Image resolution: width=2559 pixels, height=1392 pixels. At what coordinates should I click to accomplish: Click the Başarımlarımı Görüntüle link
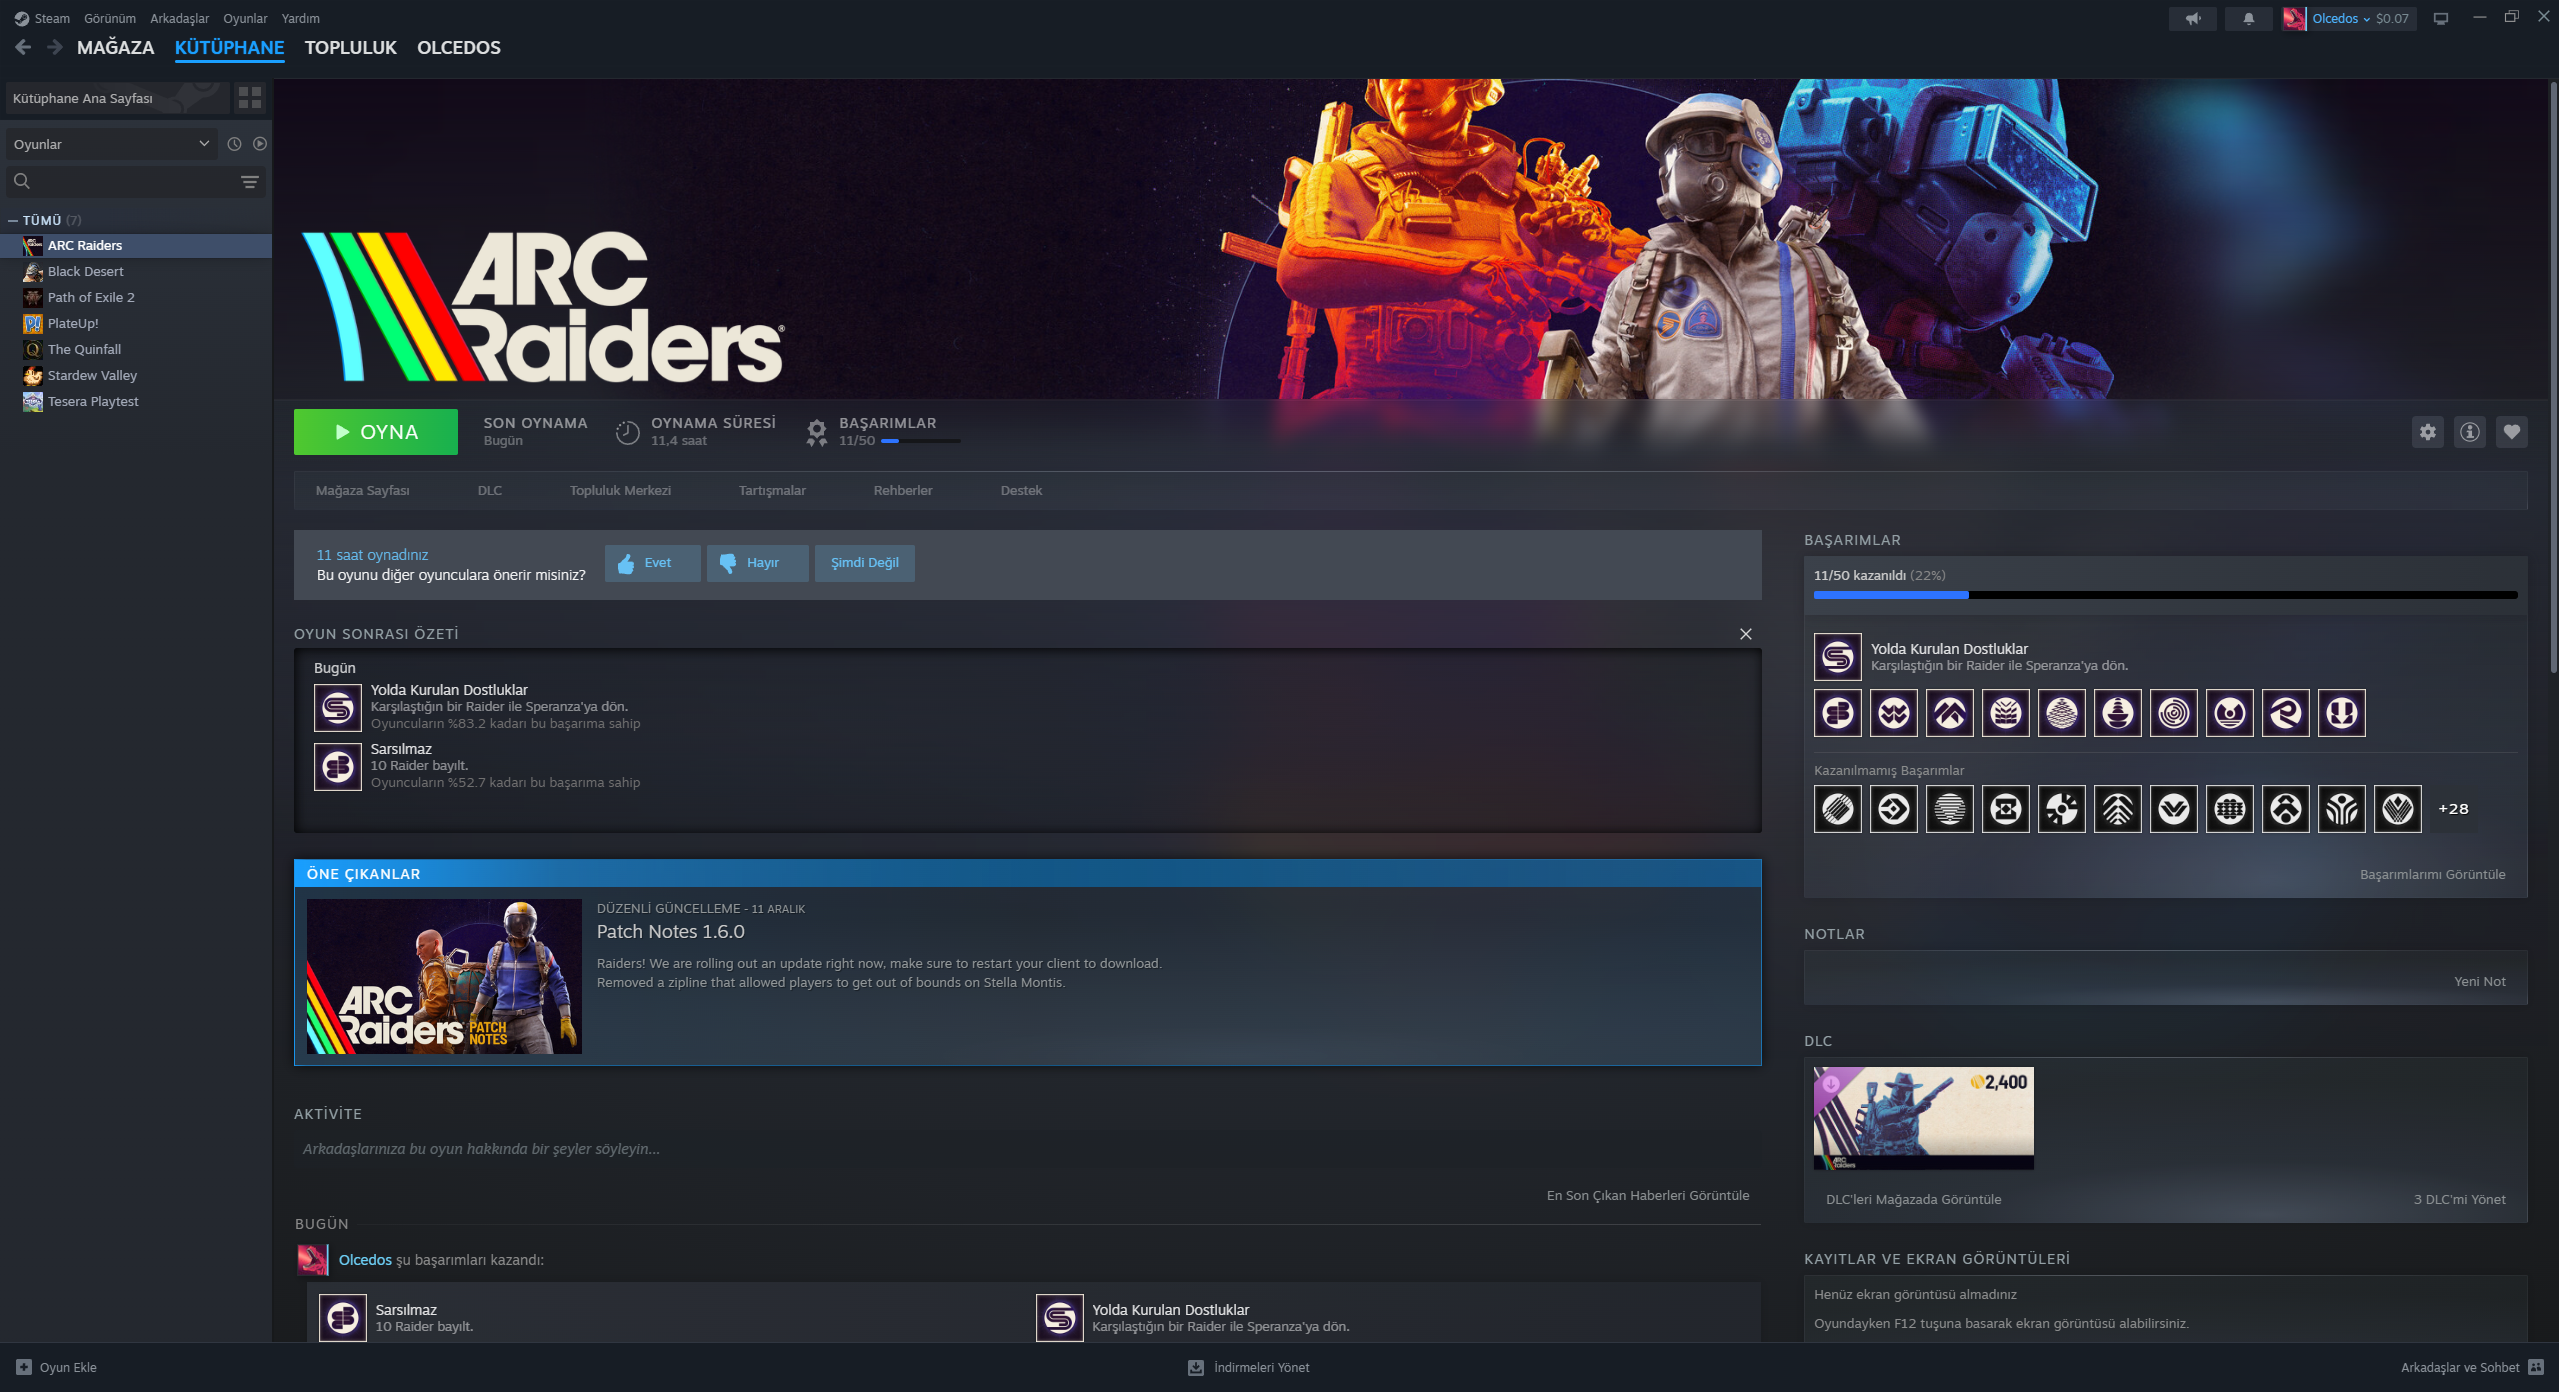pos(2431,874)
